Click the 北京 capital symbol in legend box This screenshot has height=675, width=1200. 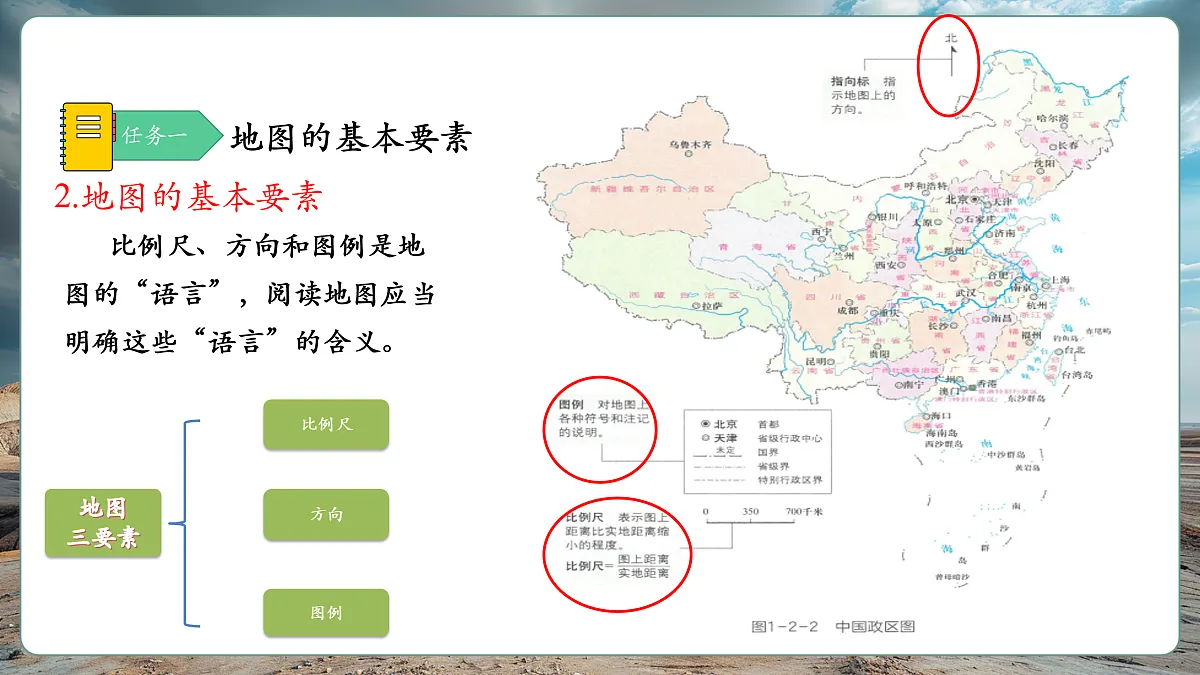706,423
